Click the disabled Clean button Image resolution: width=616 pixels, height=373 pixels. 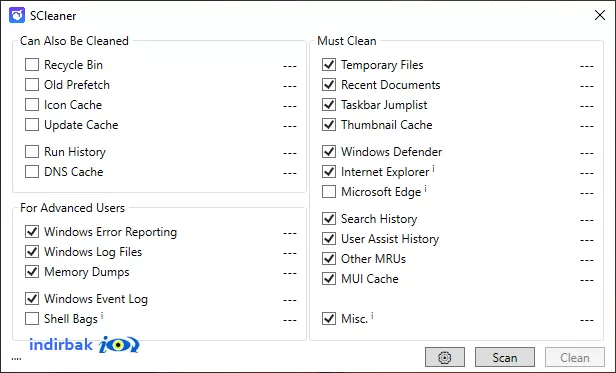pos(575,357)
